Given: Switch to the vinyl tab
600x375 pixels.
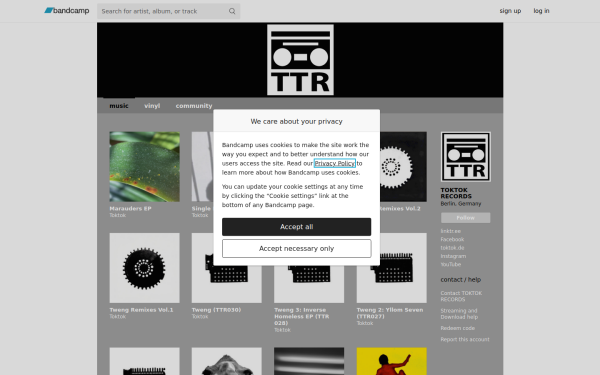Looking at the screenshot, I should click(152, 106).
